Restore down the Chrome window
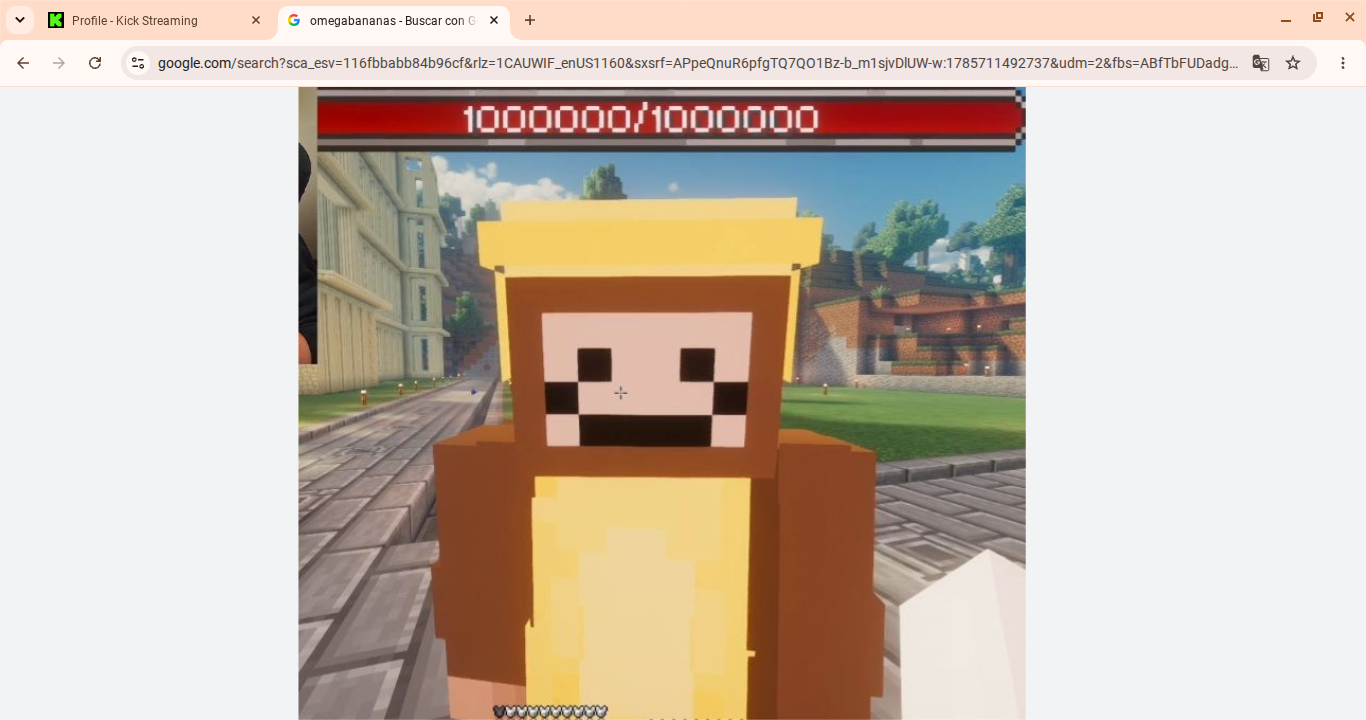 (x=1318, y=18)
